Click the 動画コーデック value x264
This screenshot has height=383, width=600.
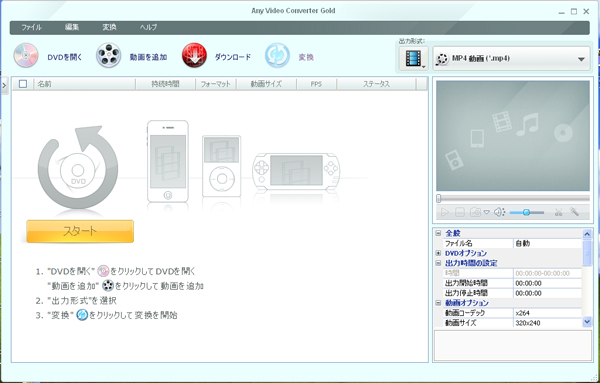(x=547, y=313)
